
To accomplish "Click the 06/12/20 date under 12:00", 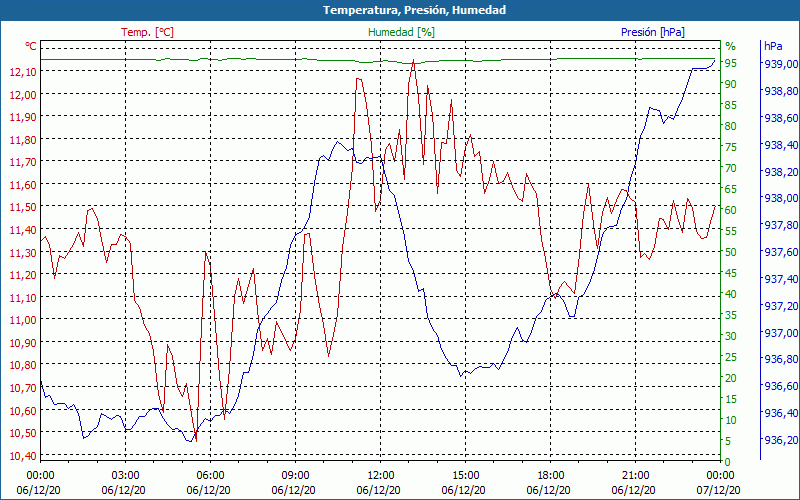I will coord(379,491).
